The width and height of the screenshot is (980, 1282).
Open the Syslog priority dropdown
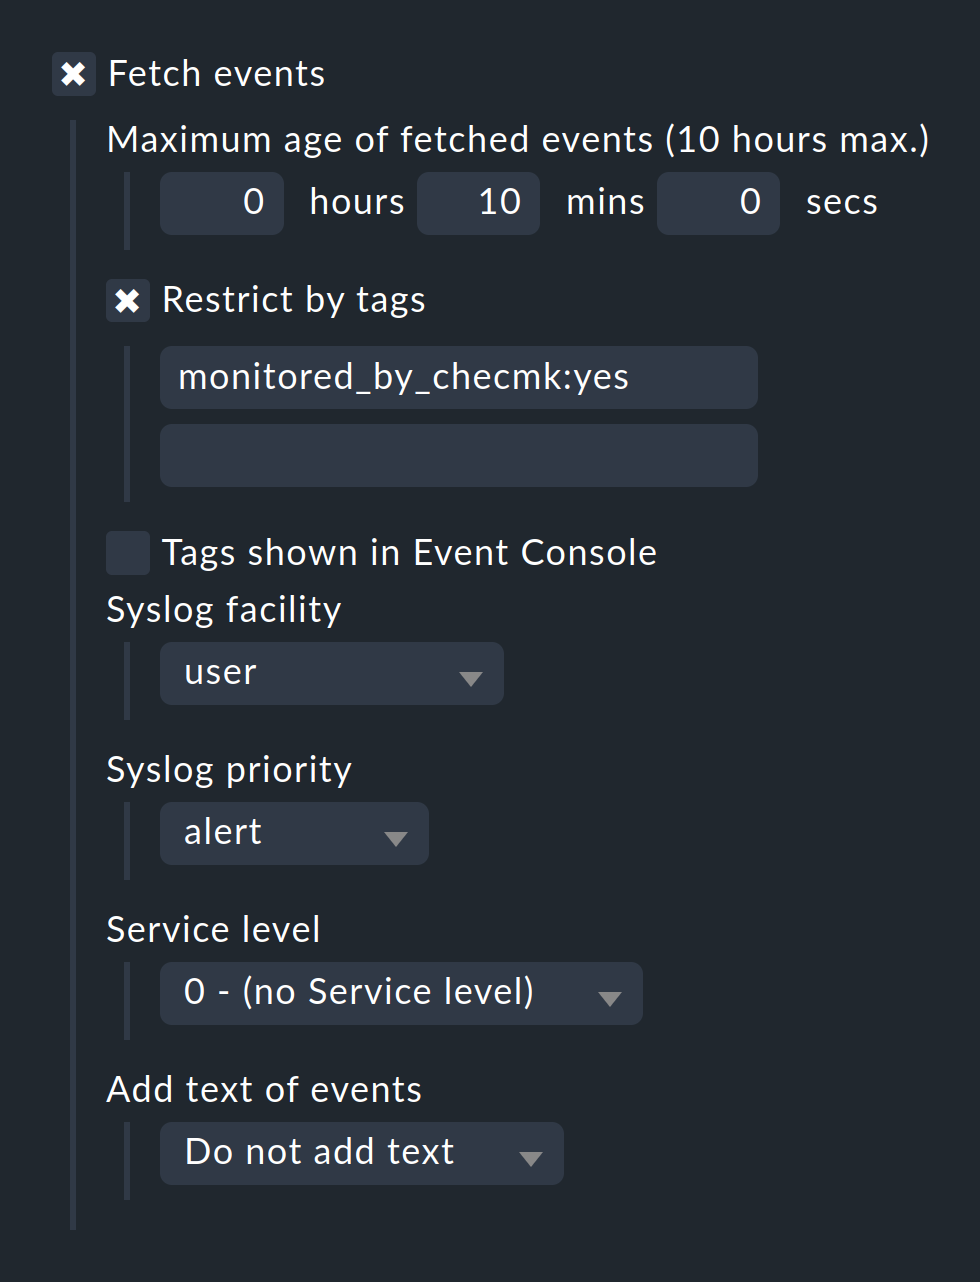click(x=293, y=833)
